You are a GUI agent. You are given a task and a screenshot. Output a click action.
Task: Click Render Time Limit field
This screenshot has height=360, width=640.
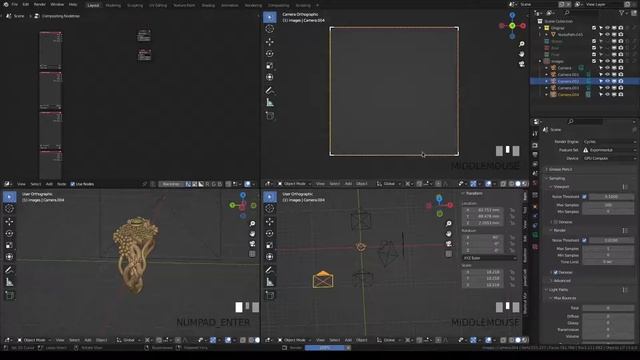tap(608, 262)
